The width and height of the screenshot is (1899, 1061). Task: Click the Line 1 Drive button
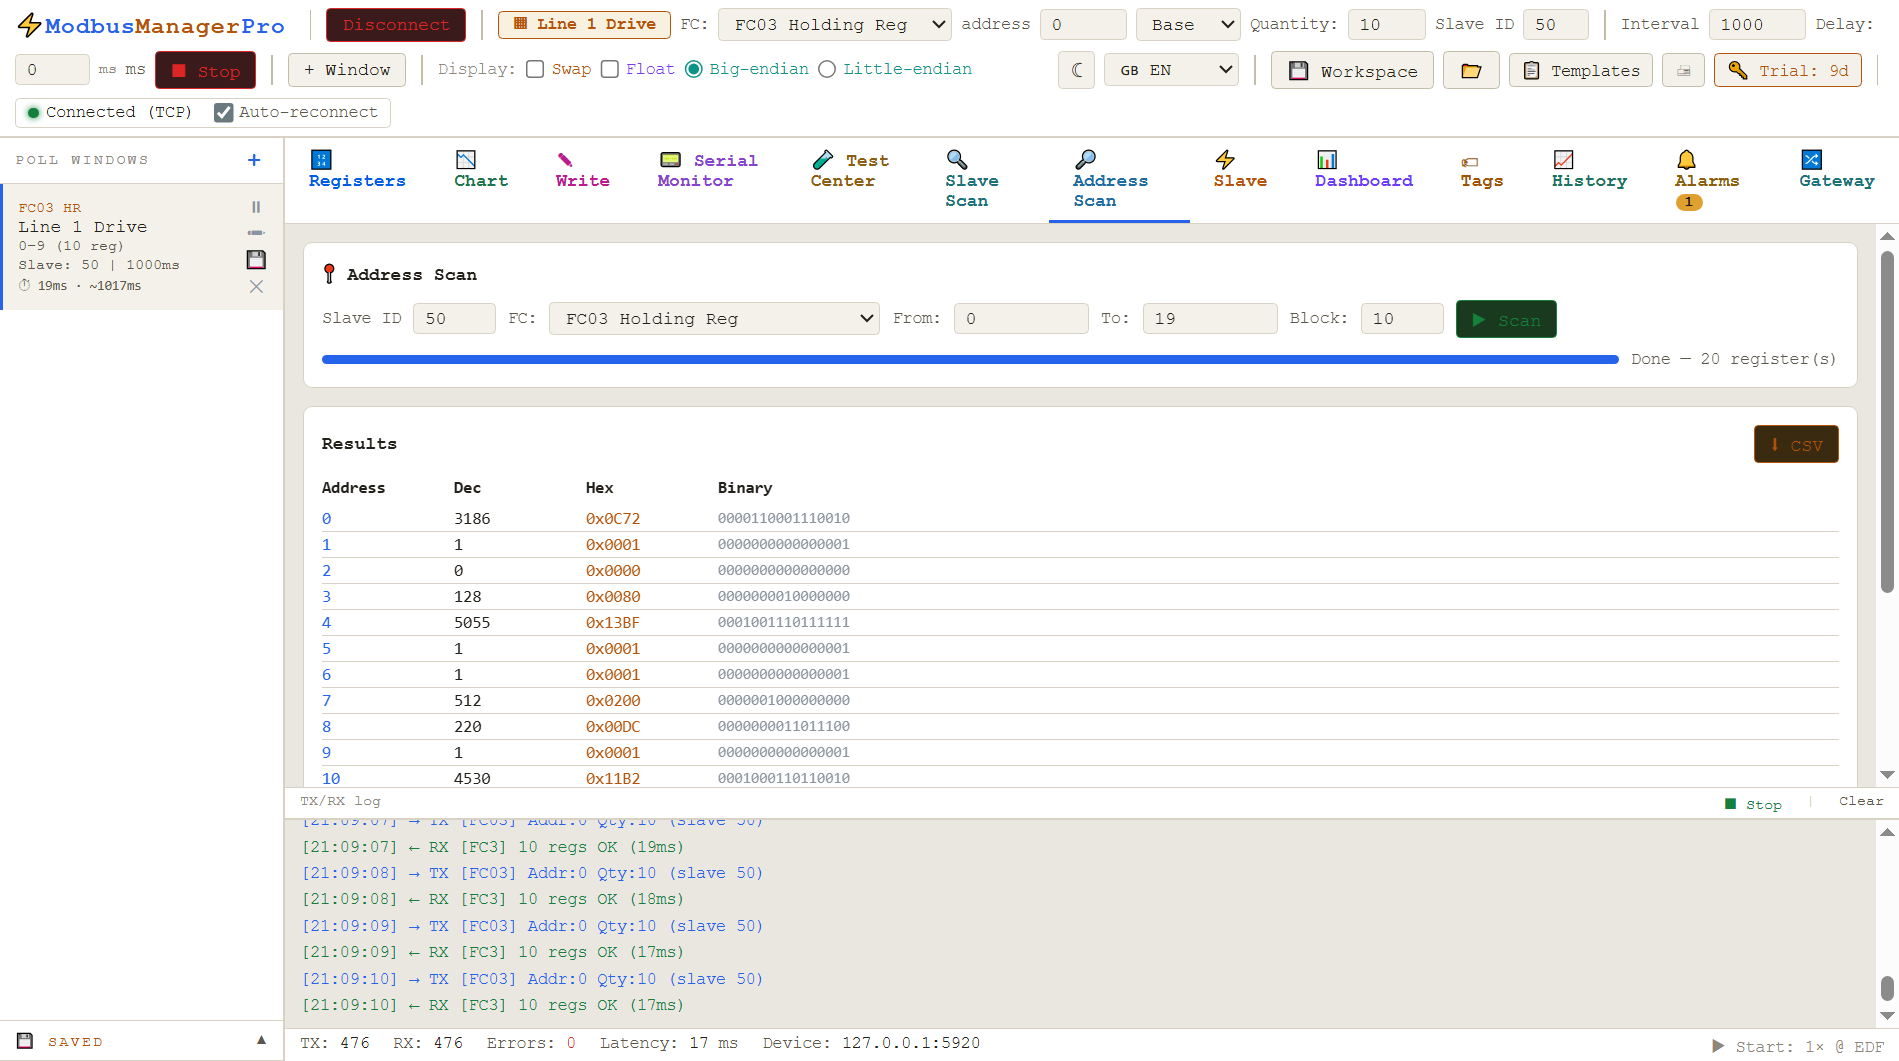(x=584, y=24)
